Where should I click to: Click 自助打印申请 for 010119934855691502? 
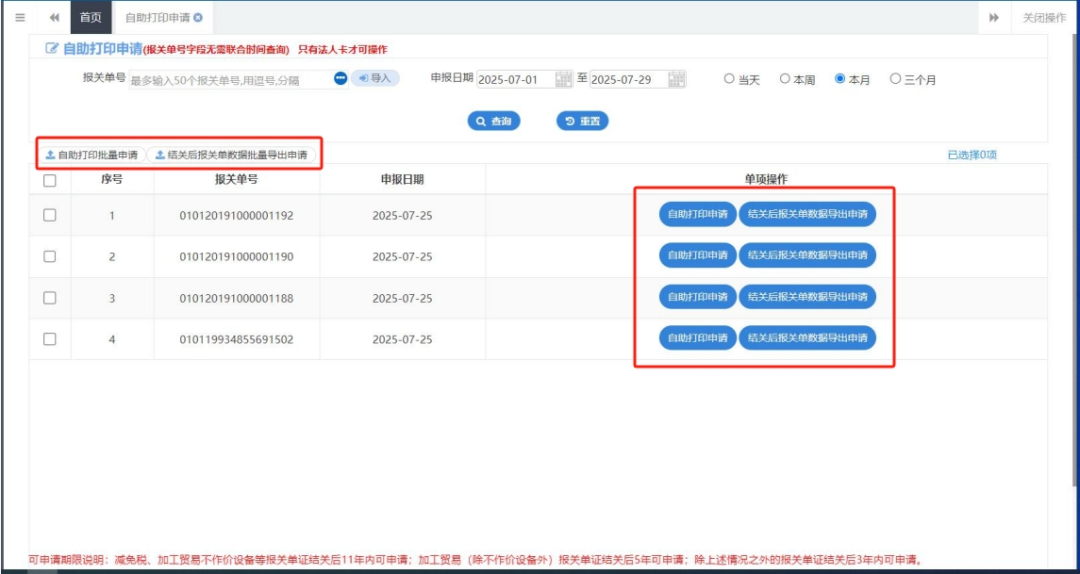point(698,338)
